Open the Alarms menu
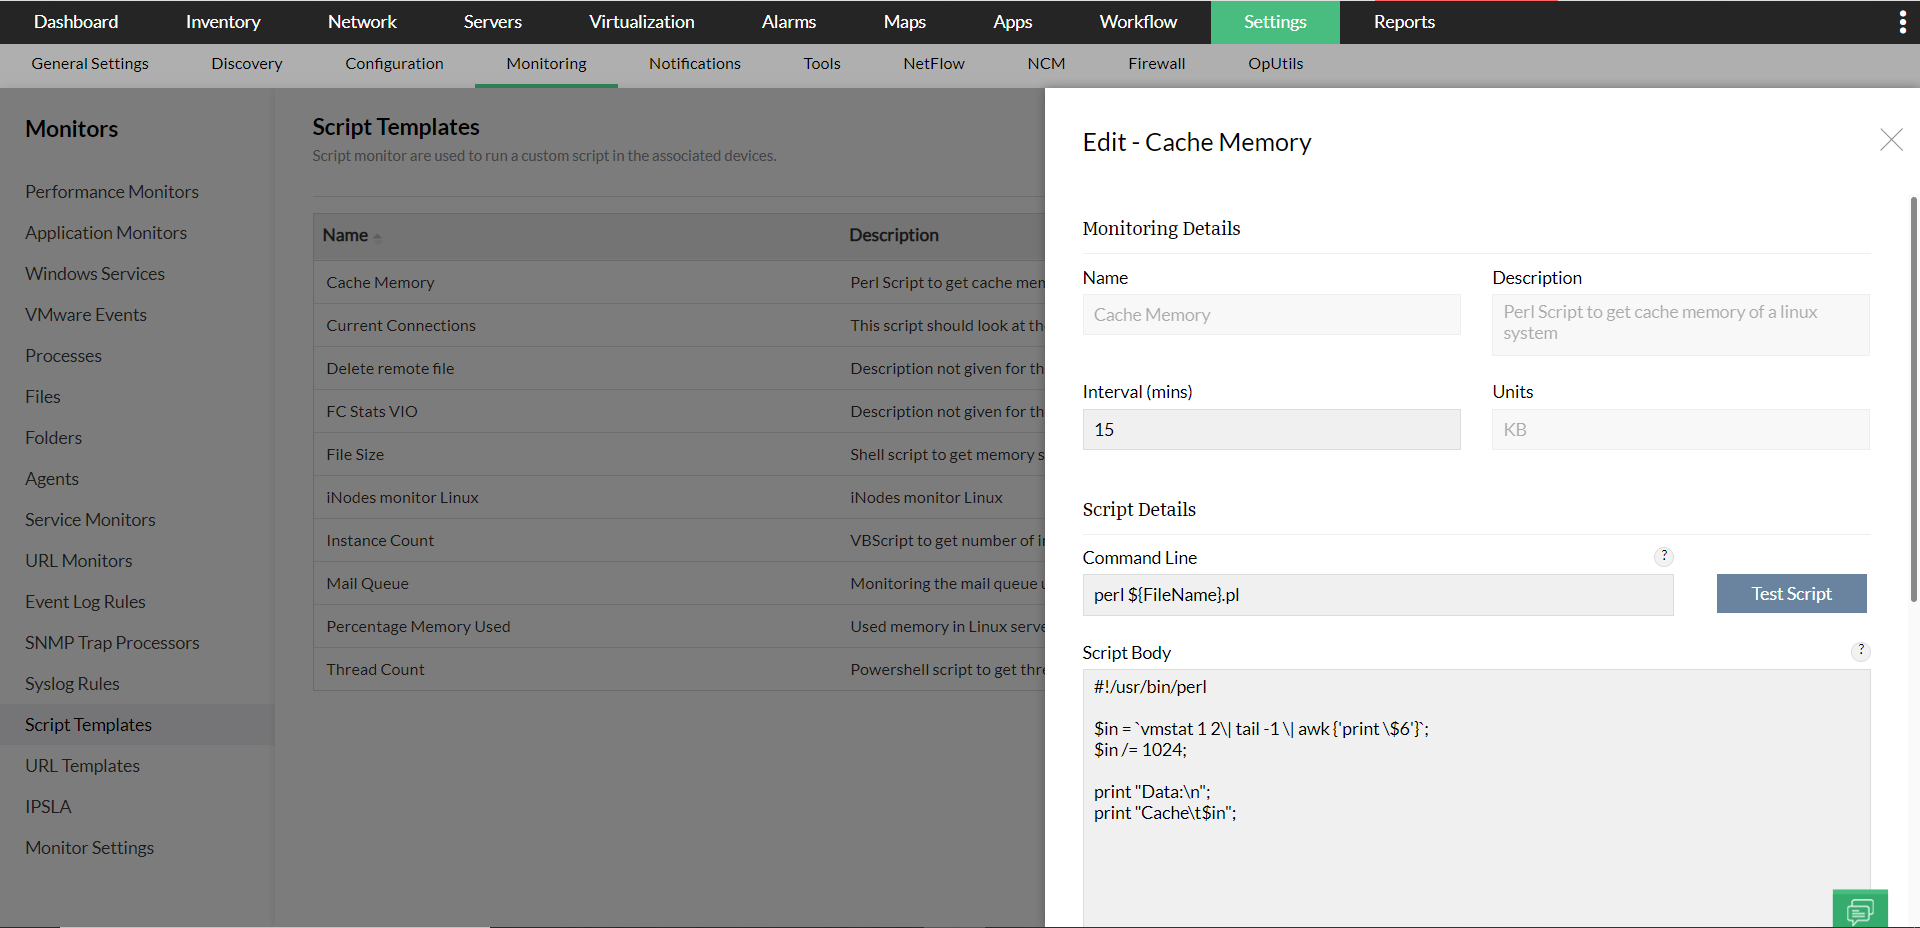The width and height of the screenshot is (1920, 928). pos(788,21)
